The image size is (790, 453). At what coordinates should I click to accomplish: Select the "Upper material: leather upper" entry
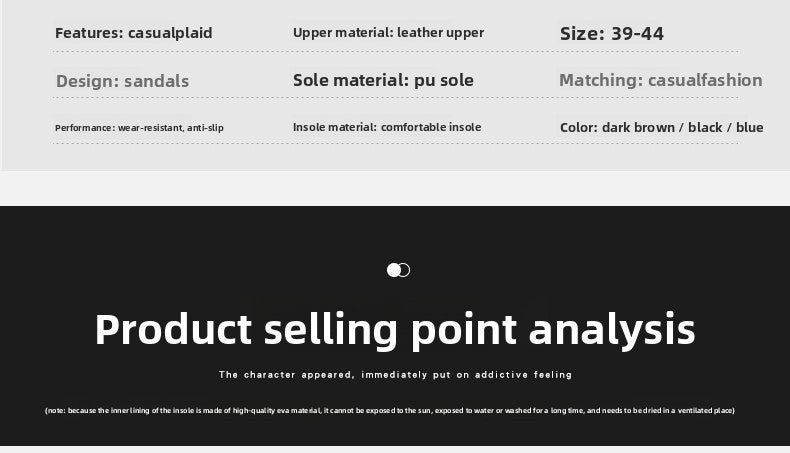(x=388, y=33)
